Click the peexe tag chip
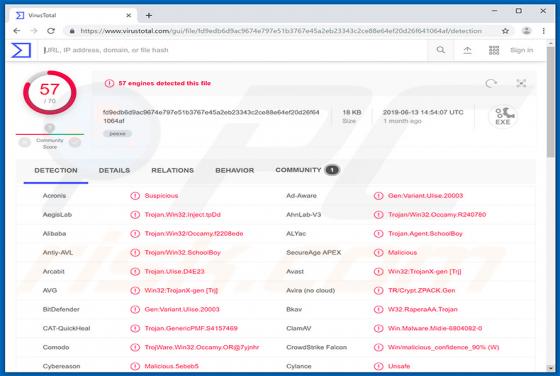560x376 pixels. pyautogui.click(x=118, y=134)
